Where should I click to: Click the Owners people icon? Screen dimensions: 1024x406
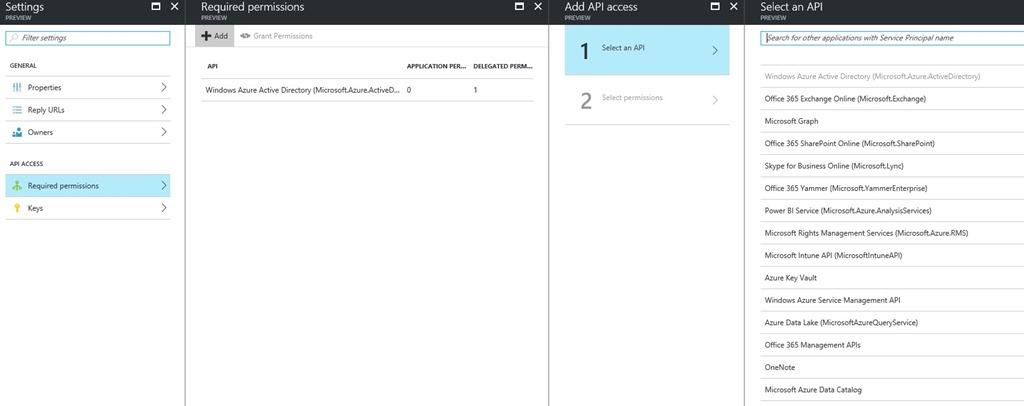tap(17, 132)
